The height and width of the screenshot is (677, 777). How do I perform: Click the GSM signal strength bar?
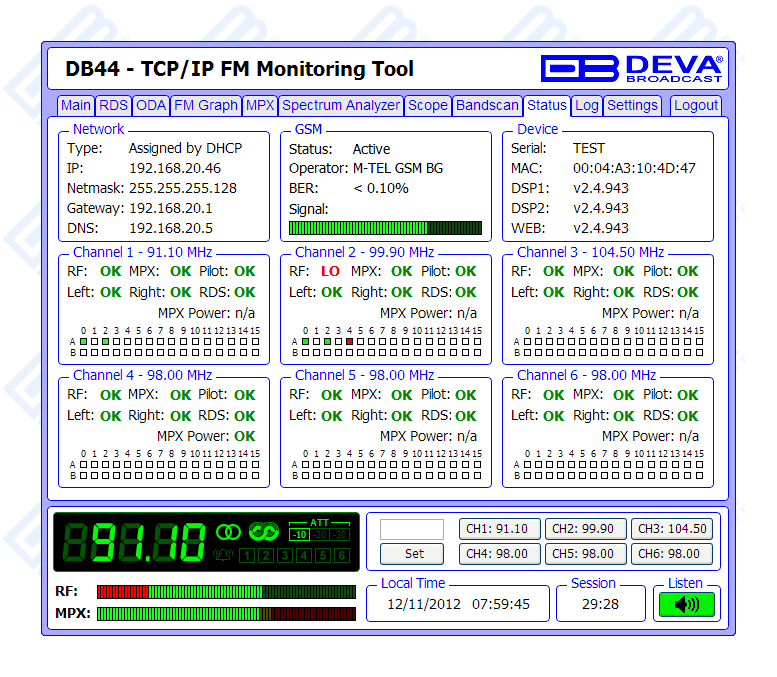click(x=385, y=228)
